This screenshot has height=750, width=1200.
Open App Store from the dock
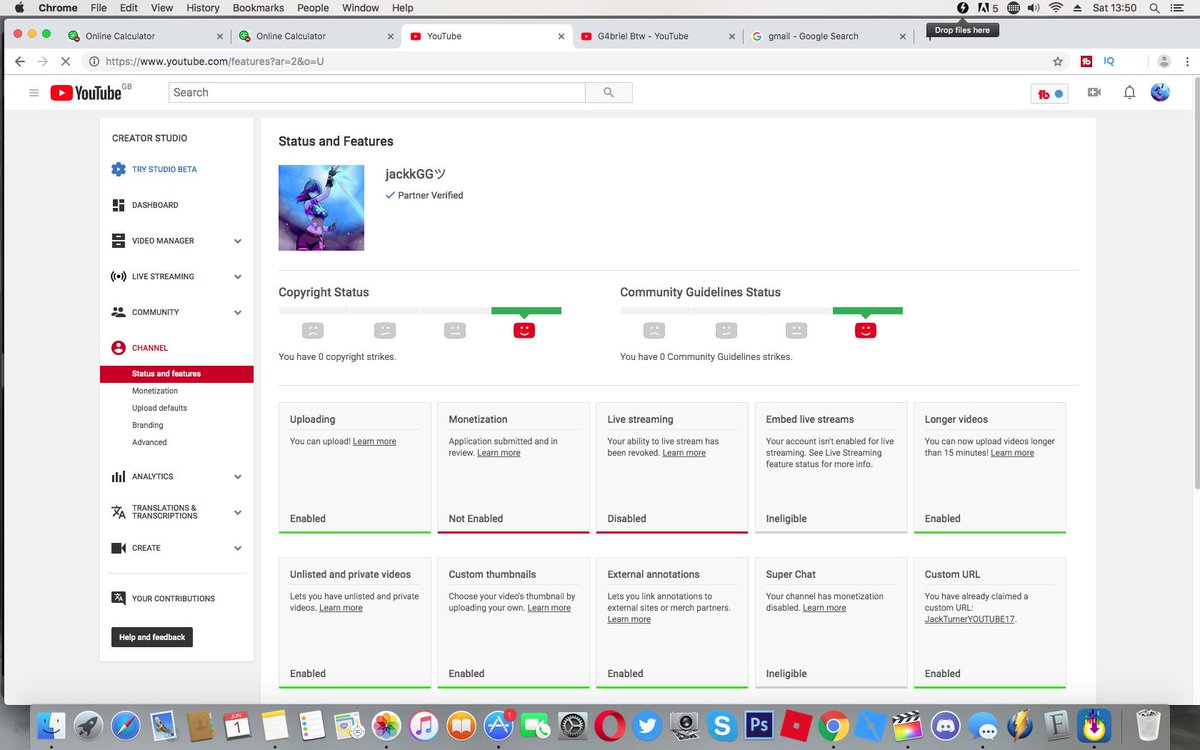[x=498, y=725]
